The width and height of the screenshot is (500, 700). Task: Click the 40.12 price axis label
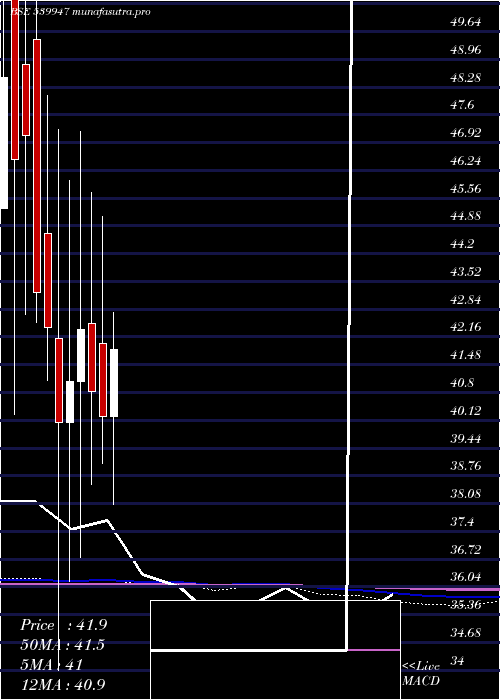(466, 411)
